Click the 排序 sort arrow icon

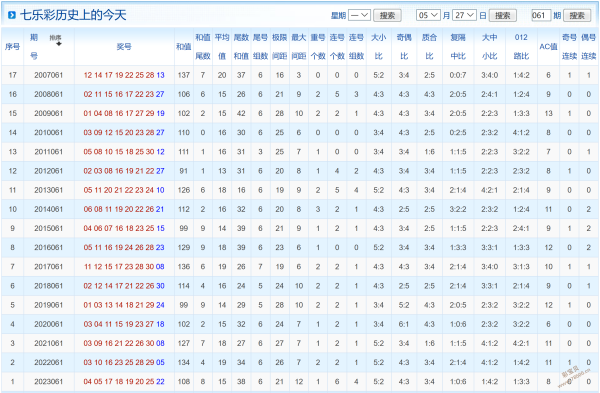[59, 44]
